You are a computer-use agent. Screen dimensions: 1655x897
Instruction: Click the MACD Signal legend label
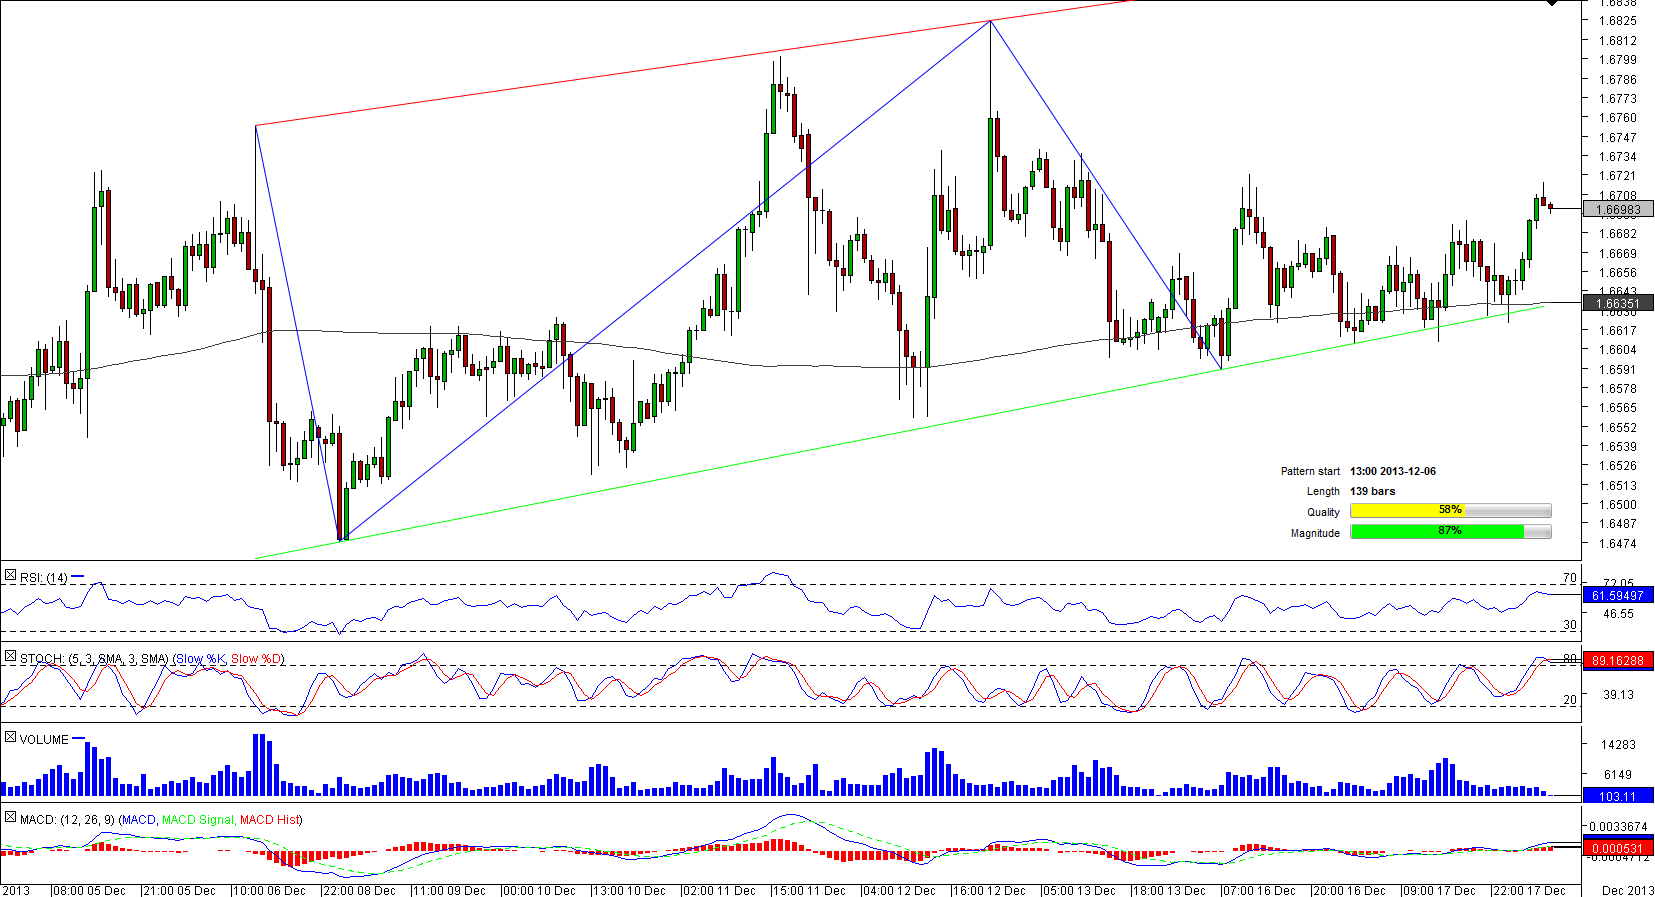coord(198,820)
